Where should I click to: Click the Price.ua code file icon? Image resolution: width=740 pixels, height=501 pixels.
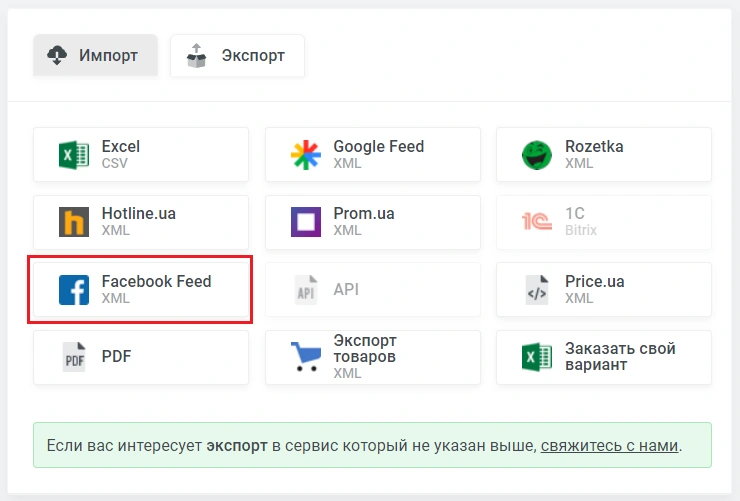tap(537, 290)
